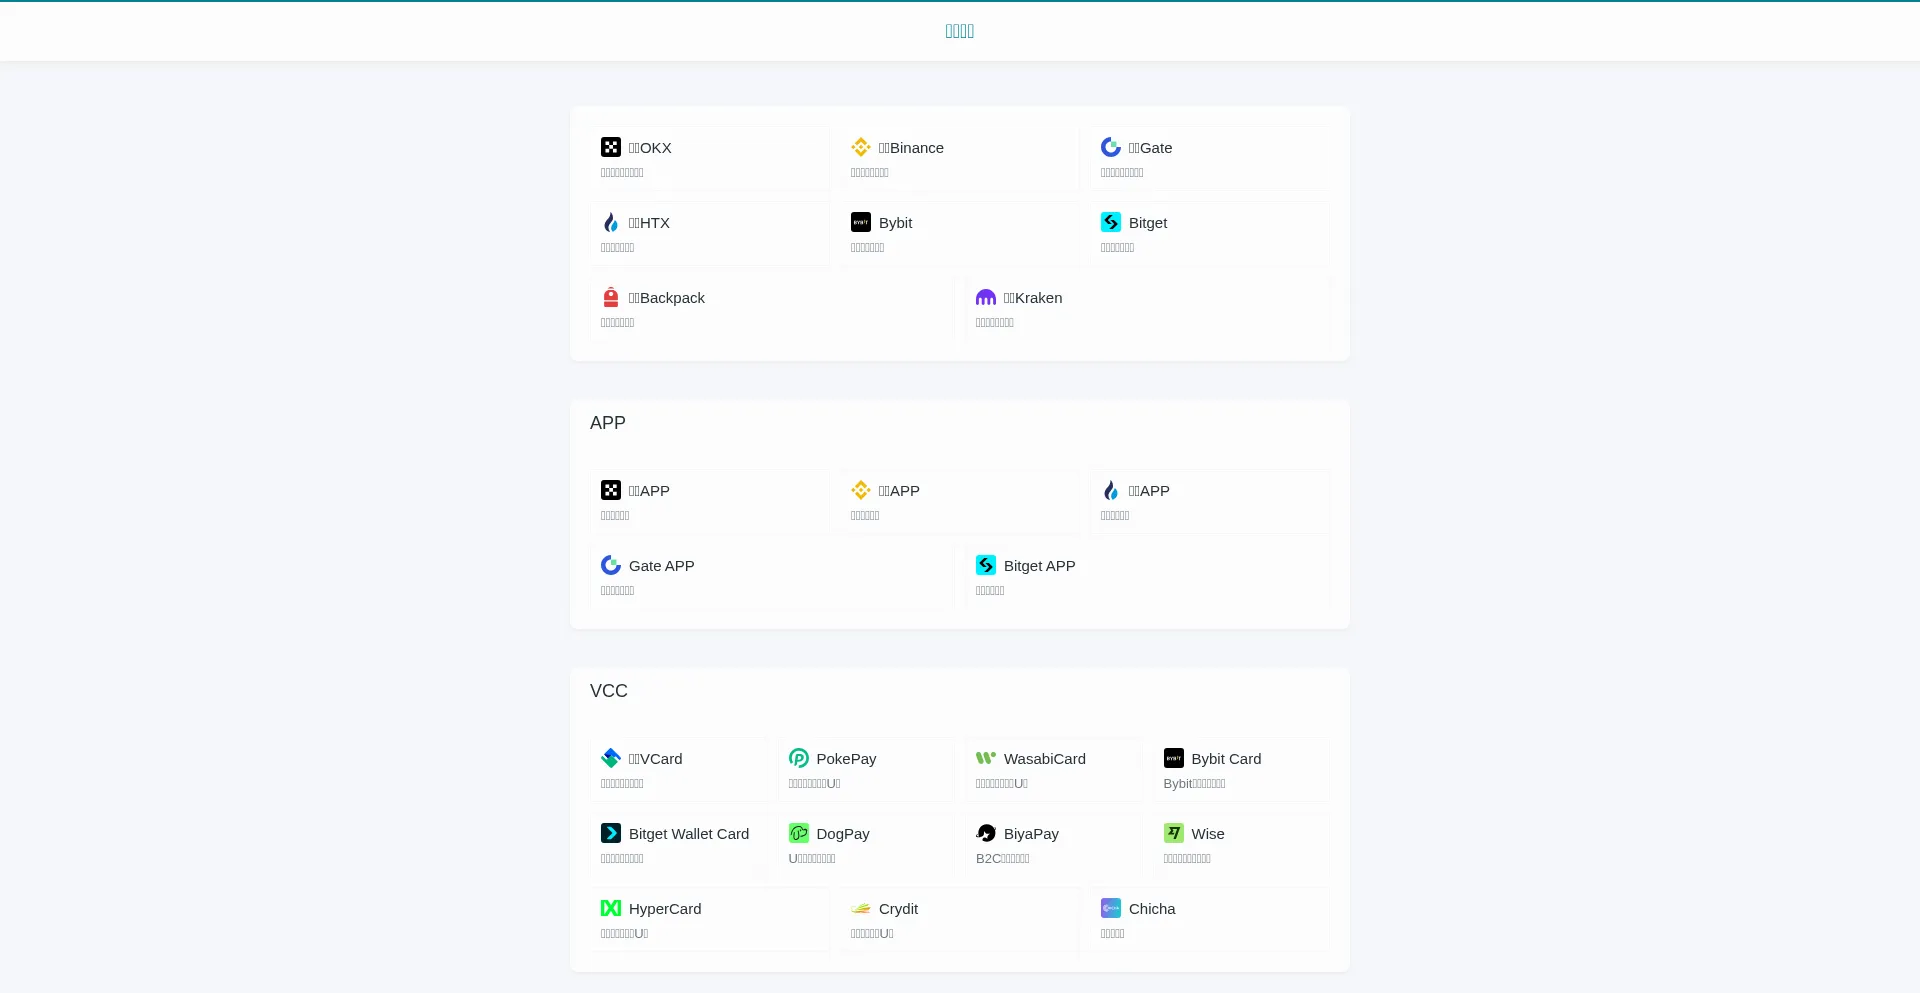Click the HTX flame logo icon
The image size is (1920, 993).
pyautogui.click(x=610, y=222)
